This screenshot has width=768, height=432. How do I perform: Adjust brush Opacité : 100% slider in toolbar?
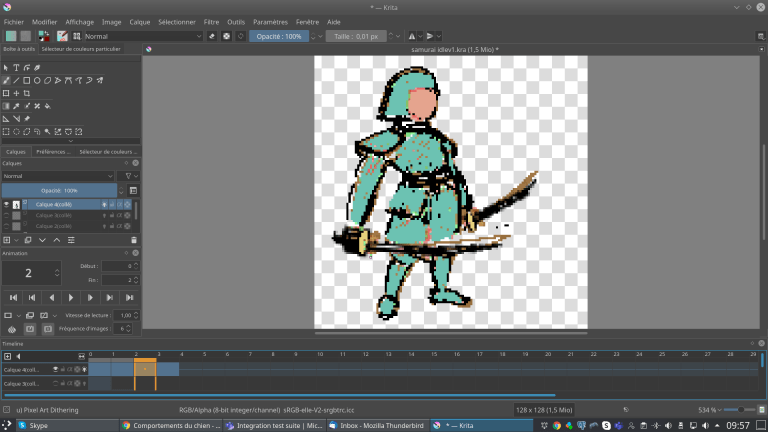[x=279, y=36]
